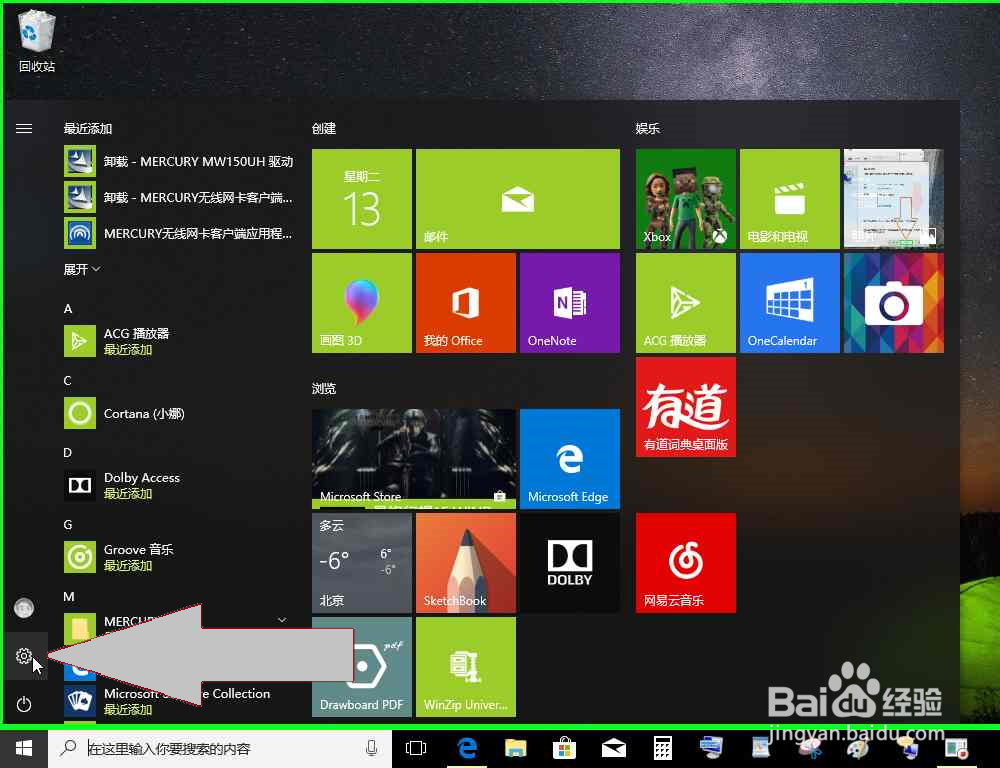Launch the 画图 3D tile
Image resolution: width=1000 pixels, height=768 pixels.
(362, 303)
